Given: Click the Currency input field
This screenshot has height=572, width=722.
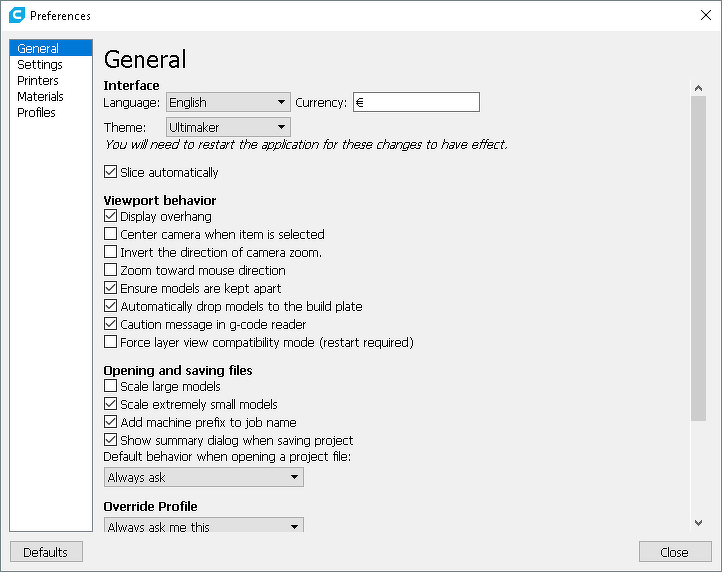Looking at the screenshot, I should 416,102.
